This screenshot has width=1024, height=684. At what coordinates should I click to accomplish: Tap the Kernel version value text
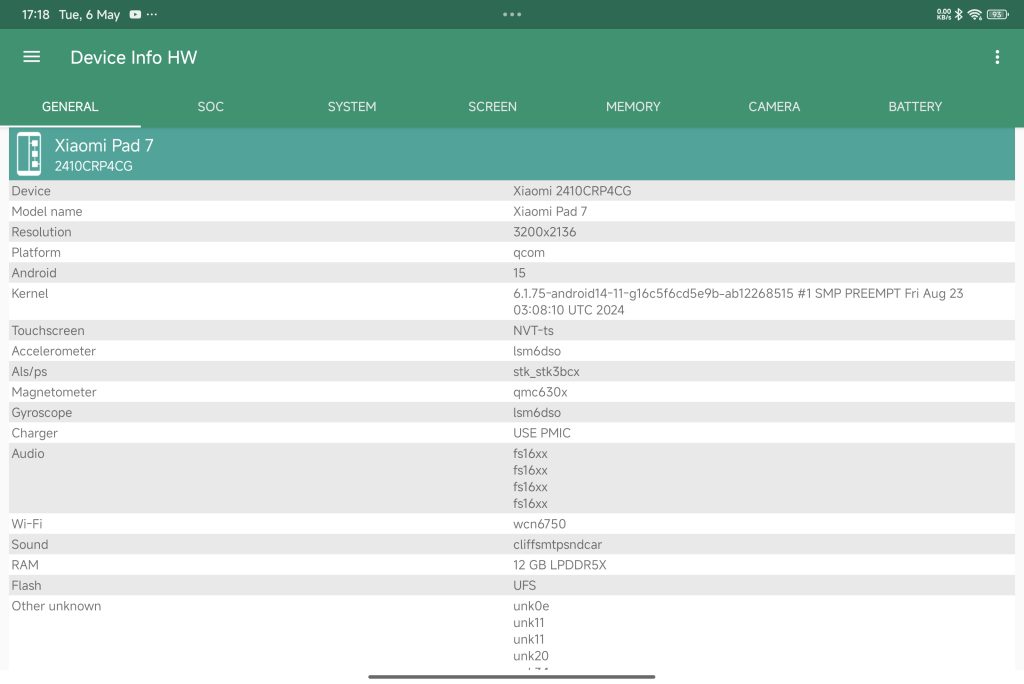click(737, 301)
